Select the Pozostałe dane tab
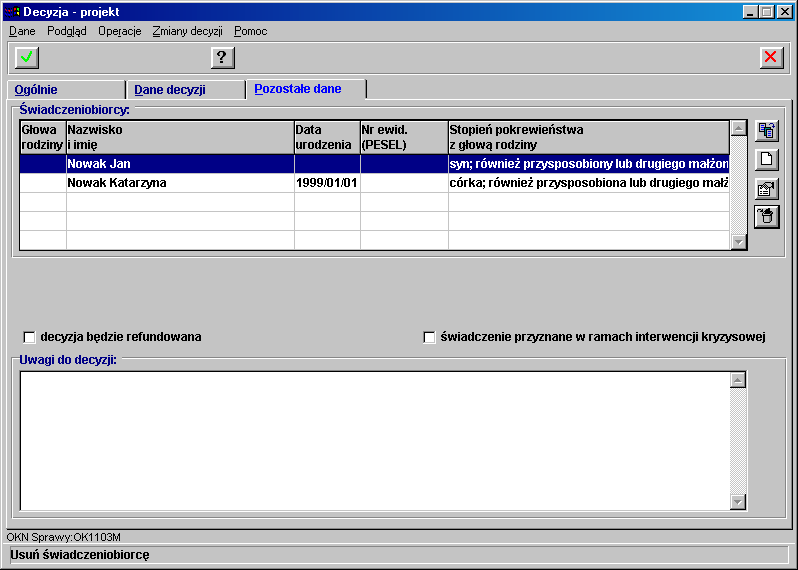 pyautogui.click(x=306, y=89)
